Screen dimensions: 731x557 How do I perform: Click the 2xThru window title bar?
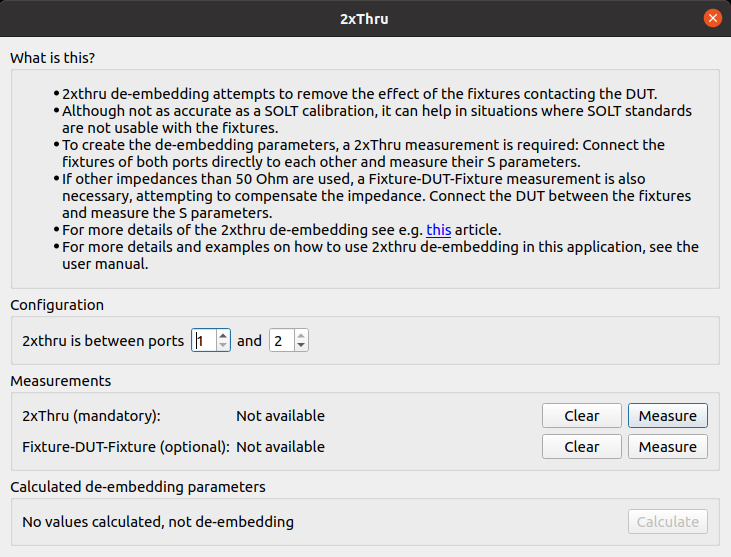(364, 19)
